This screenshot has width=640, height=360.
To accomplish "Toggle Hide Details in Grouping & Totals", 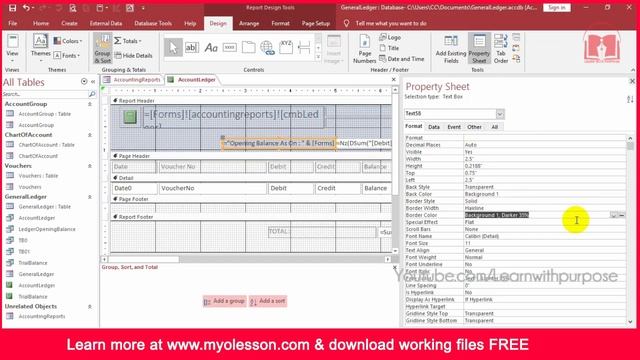I will pos(134,56).
